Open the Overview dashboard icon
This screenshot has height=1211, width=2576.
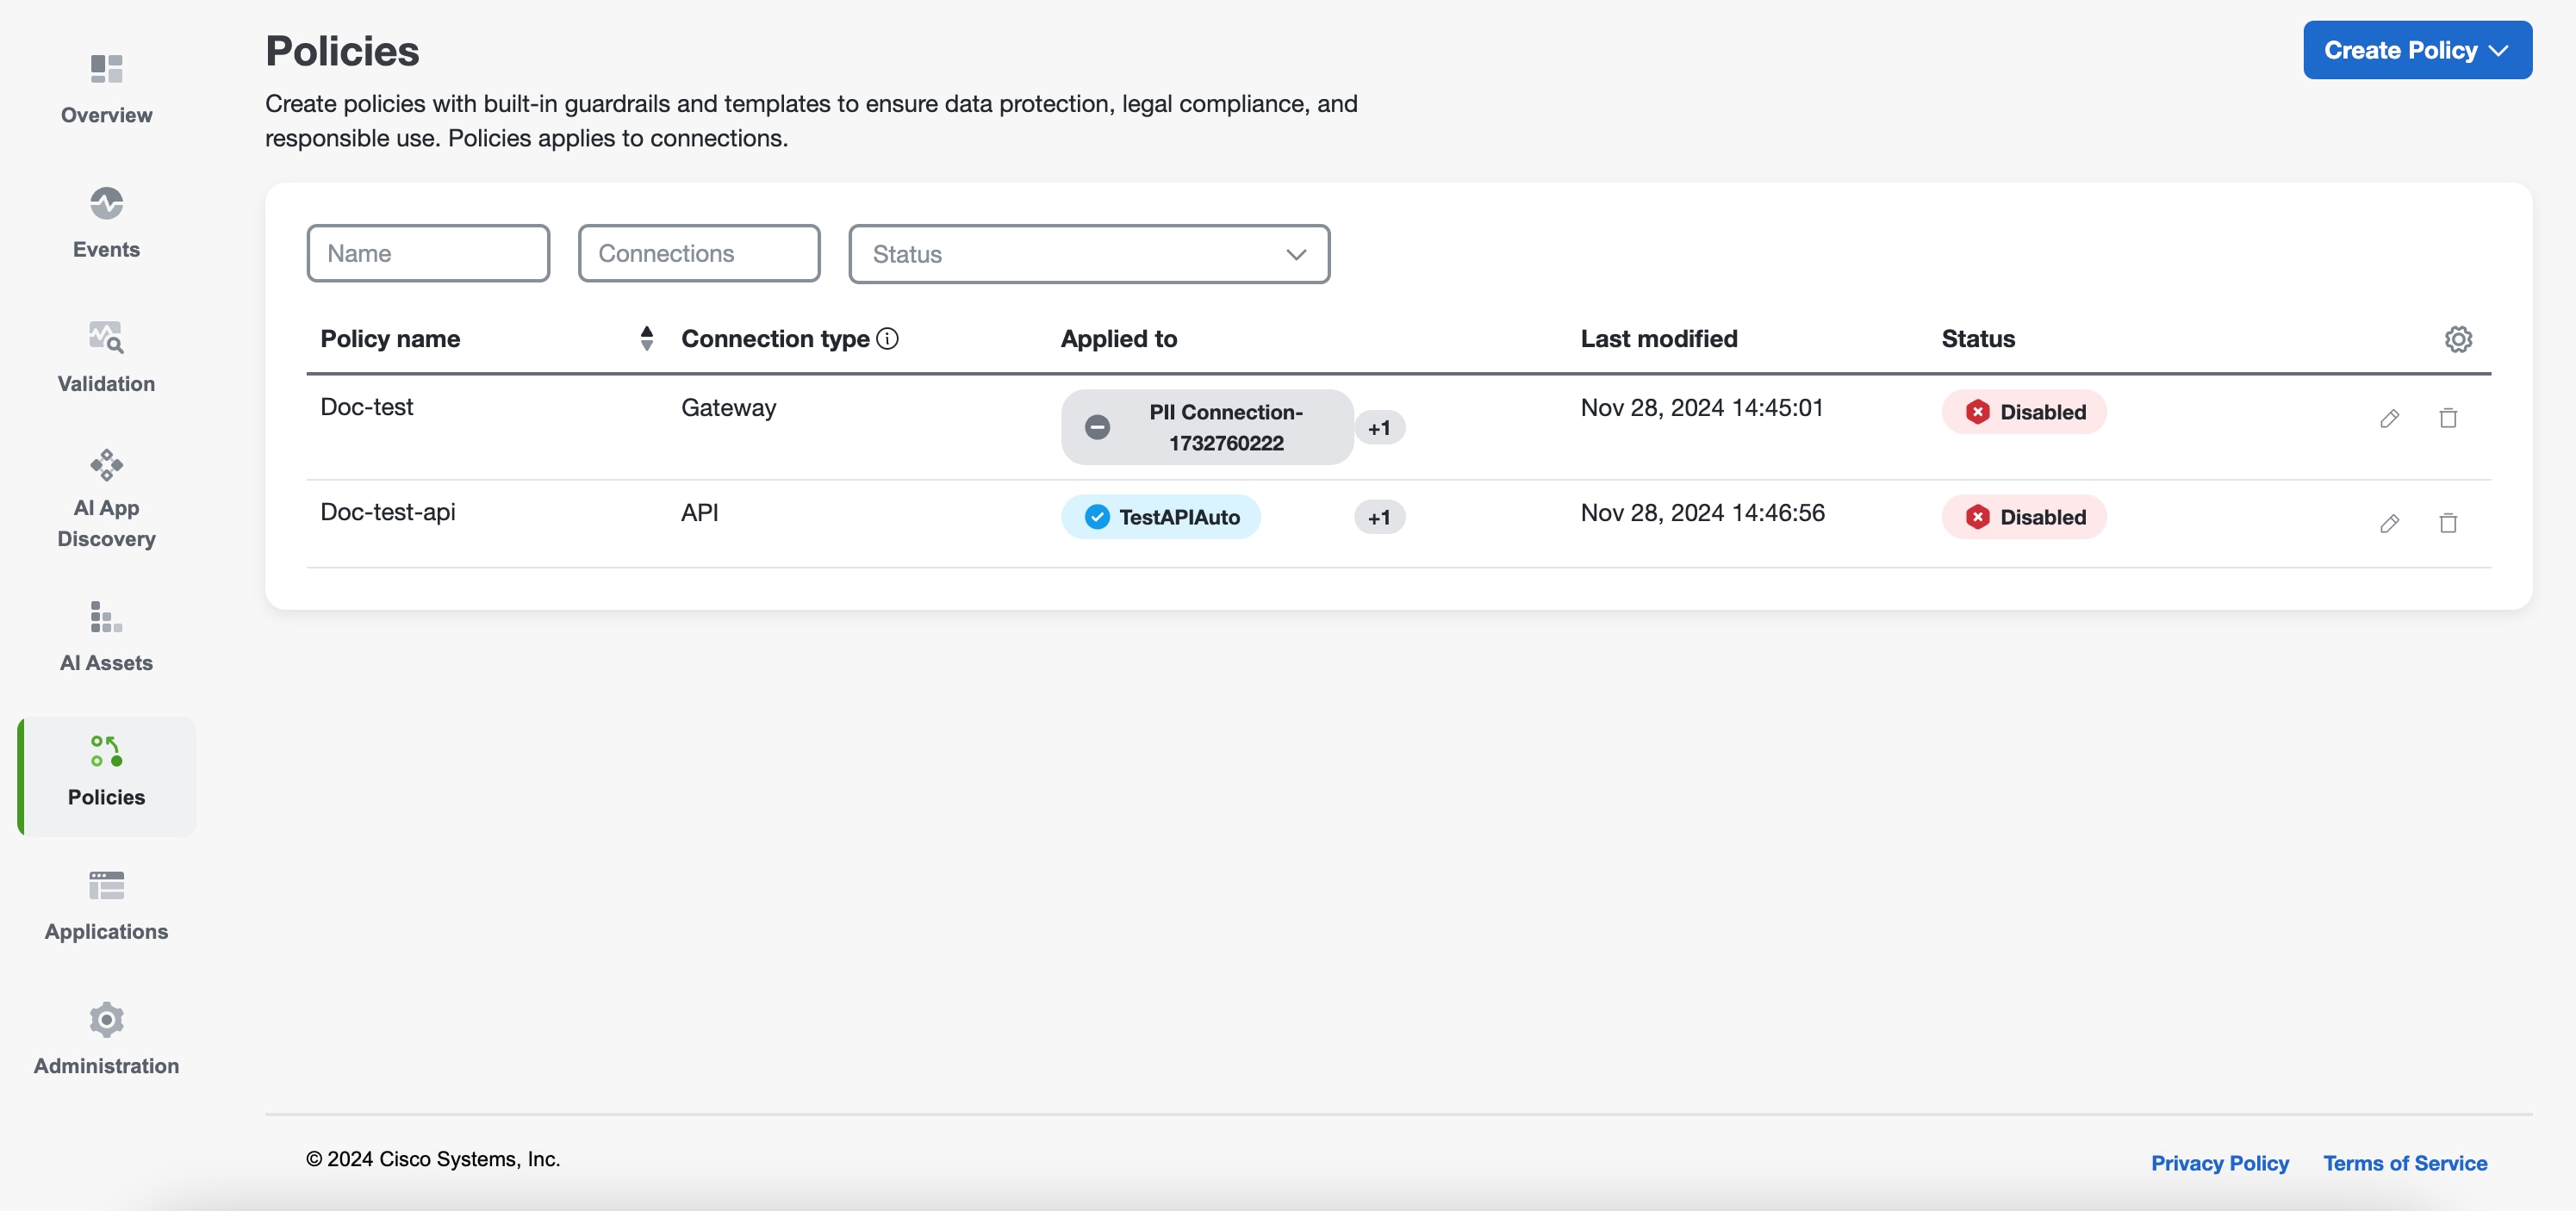pos(106,69)
